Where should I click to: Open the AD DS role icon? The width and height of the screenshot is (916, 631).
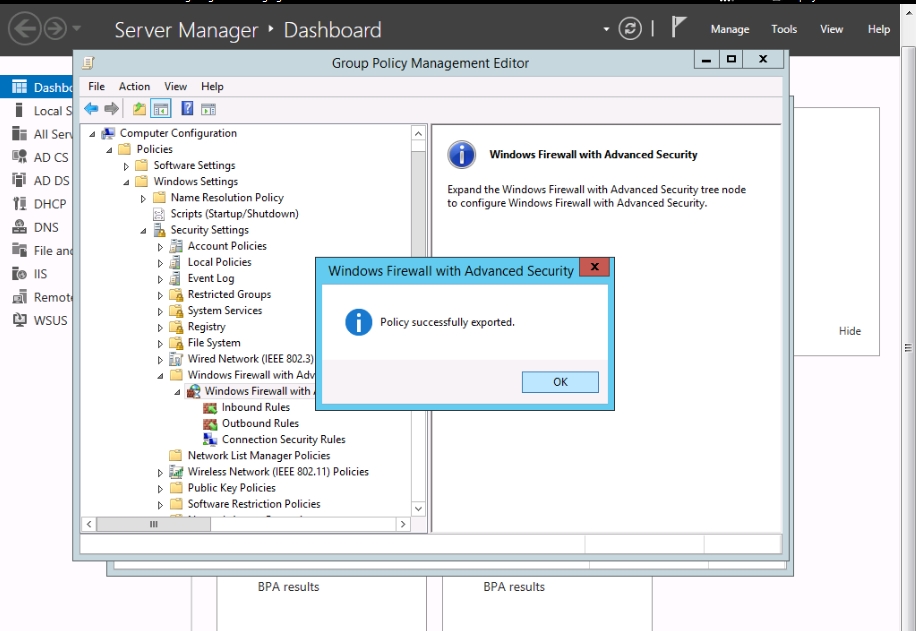pos(19,181)
